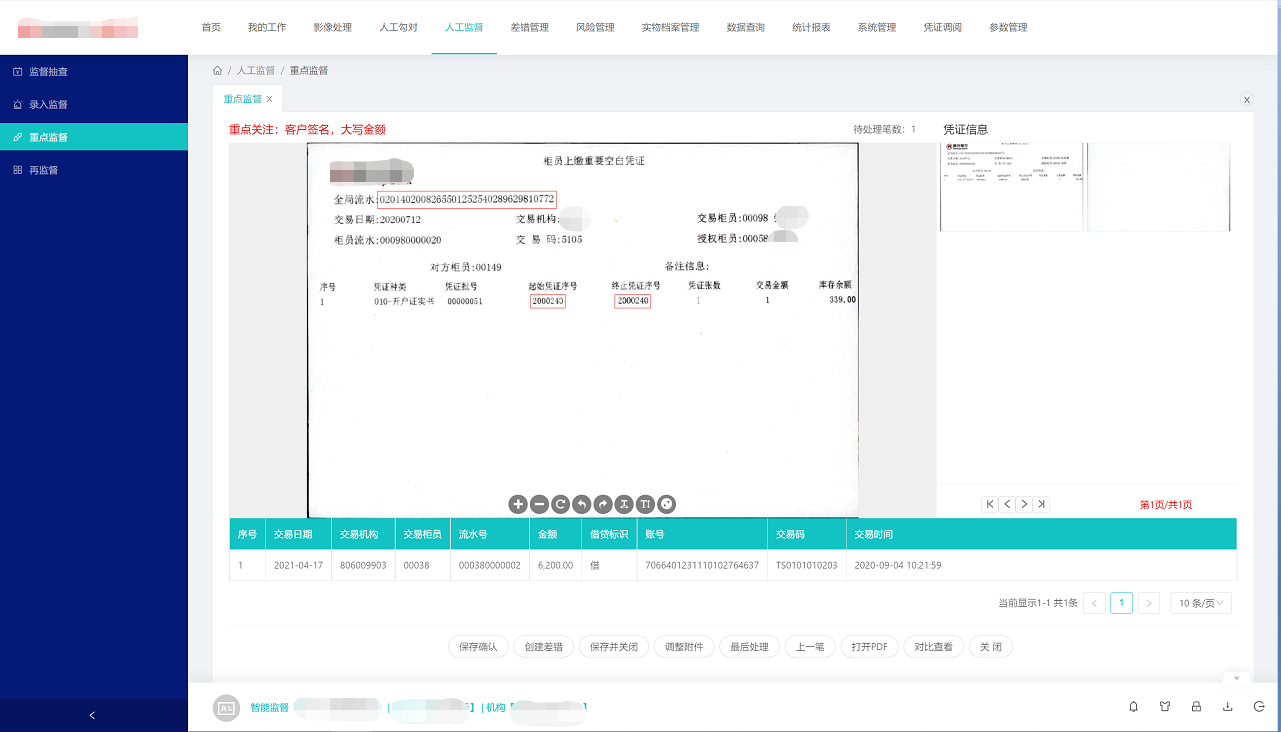
Task: Zoom in the voucher image with plus icon
Action: click(517, 504)
